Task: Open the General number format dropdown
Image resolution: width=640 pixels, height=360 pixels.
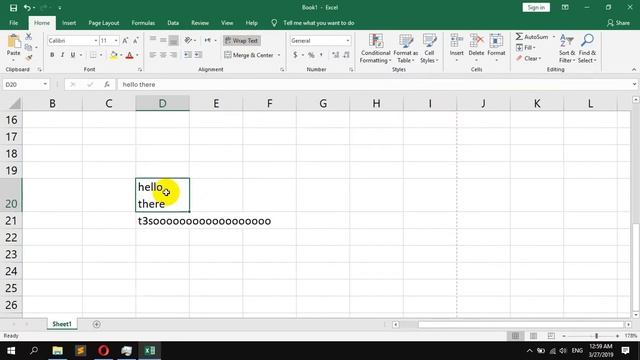Action: point(348,41)
